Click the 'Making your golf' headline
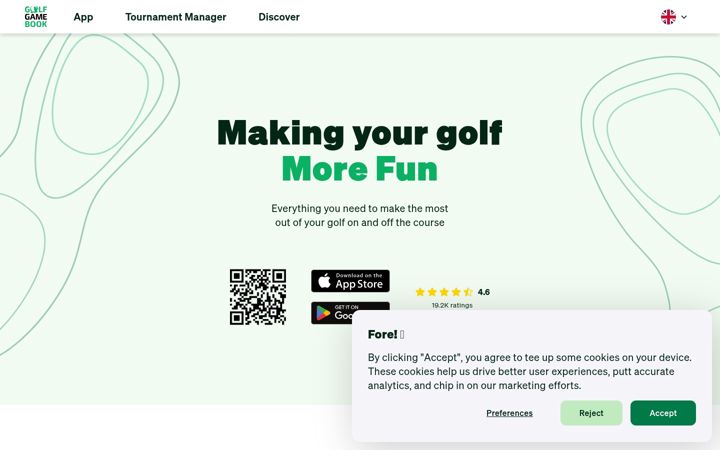The image size is (720, 450). pos(360,134)
